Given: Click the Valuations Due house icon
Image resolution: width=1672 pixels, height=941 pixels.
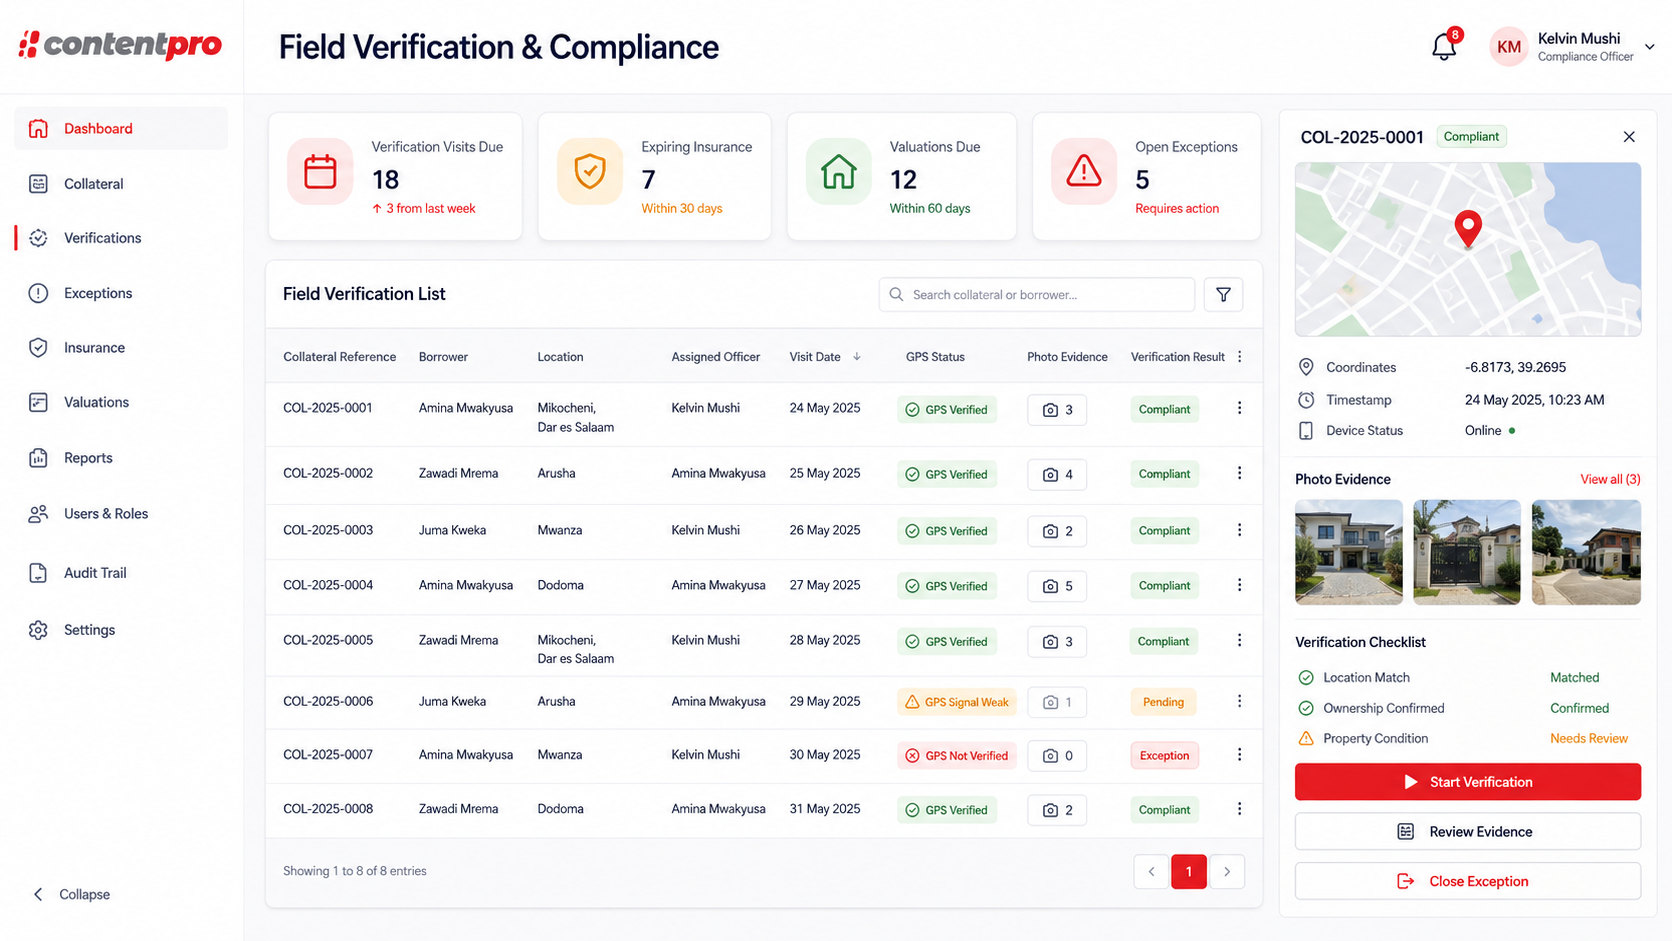Looking at the screenshot, I should tap(839, 172).
